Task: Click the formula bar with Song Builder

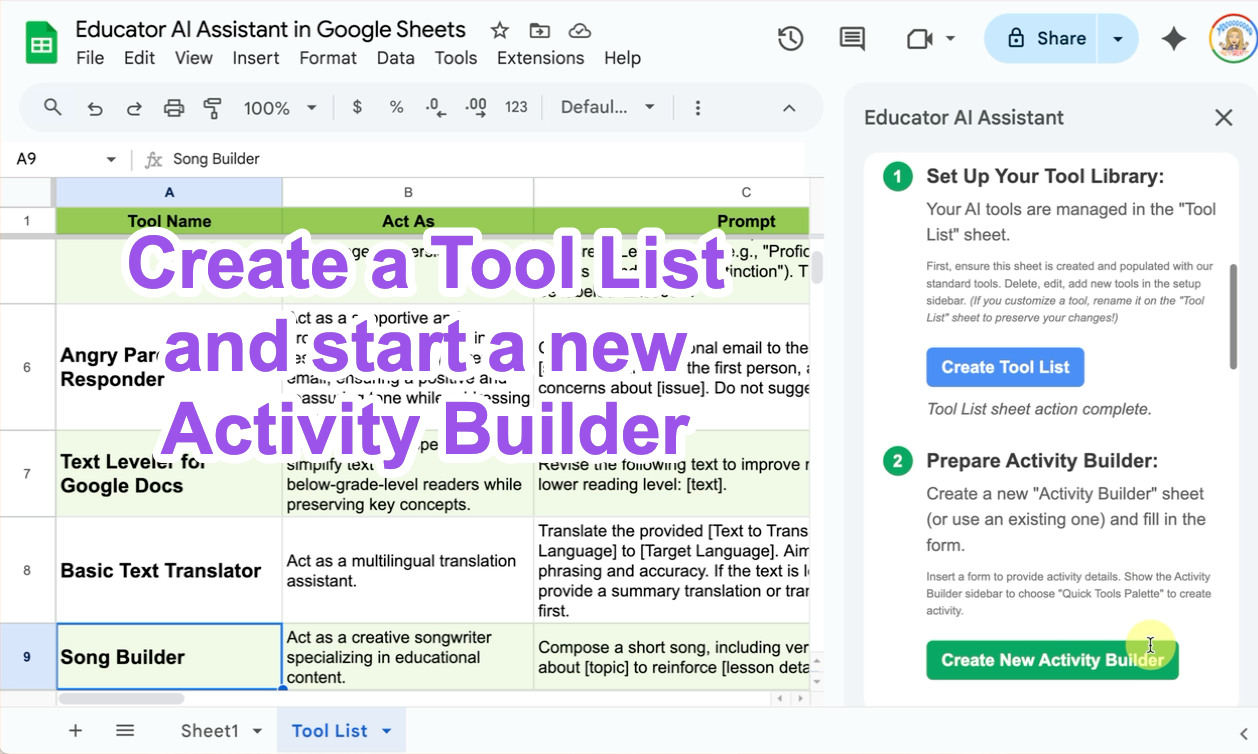Action: click(486, 159)
